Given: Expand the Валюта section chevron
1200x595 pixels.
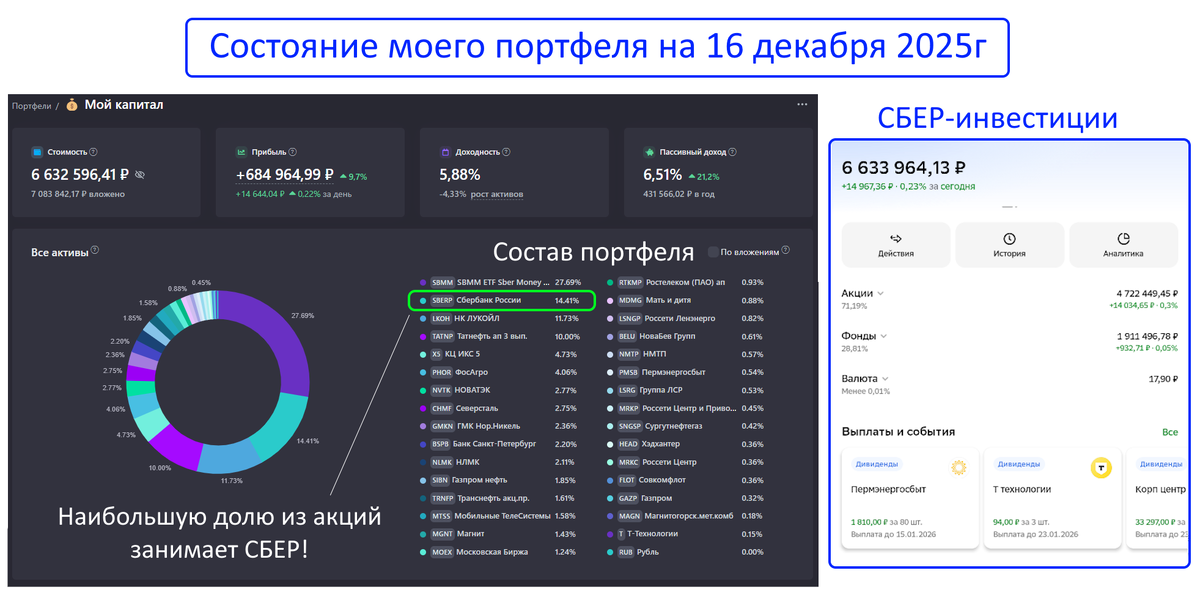Looking at the screenshot, I should coord(886,379).
